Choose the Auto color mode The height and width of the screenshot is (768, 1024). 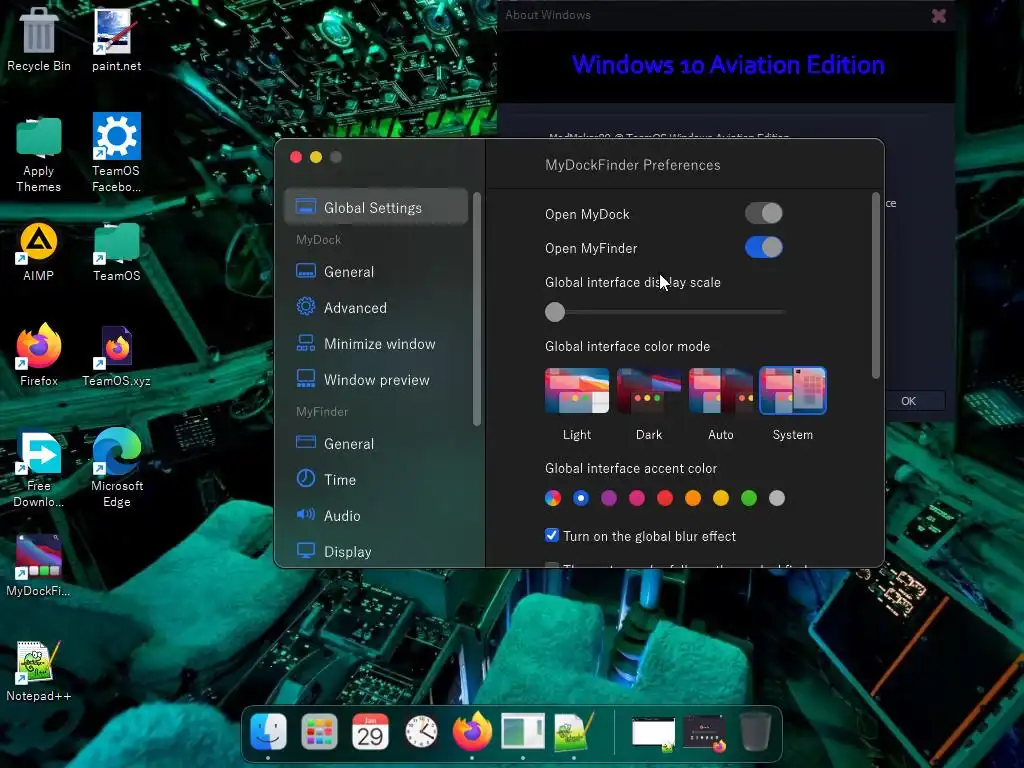[720, 391]
